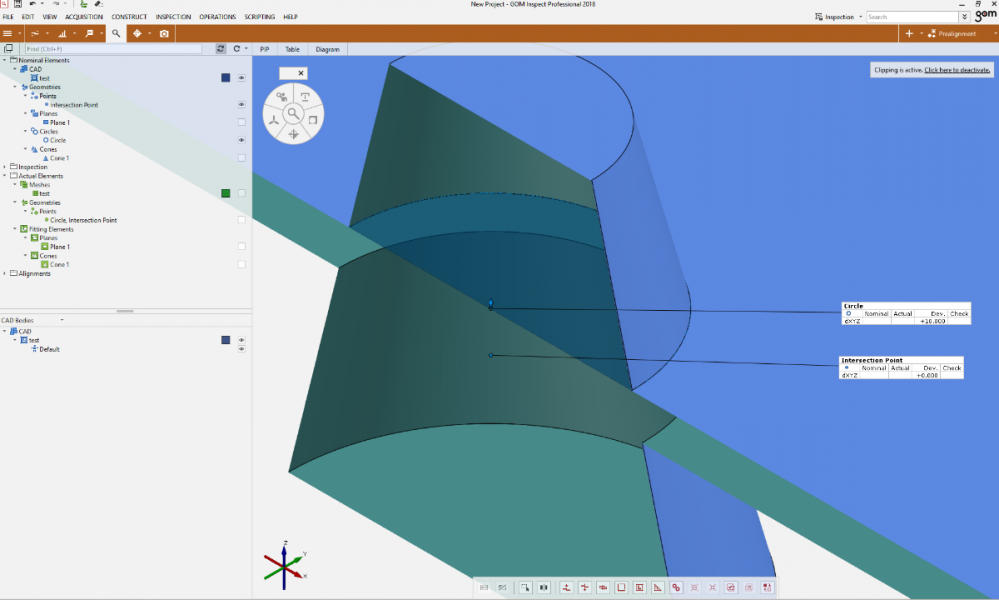999x600 pixels.
Task: Toggle visibility of the nominal Circle element
Action: (240, 140)
